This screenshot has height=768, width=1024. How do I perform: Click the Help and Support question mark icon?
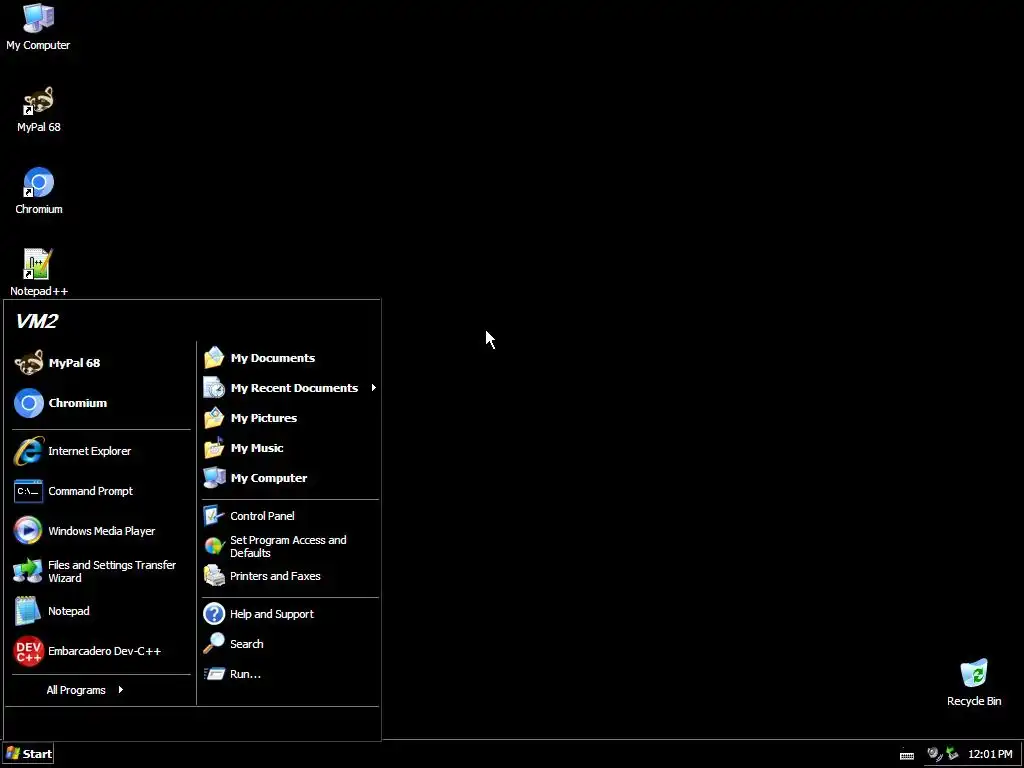click(214, 614)
